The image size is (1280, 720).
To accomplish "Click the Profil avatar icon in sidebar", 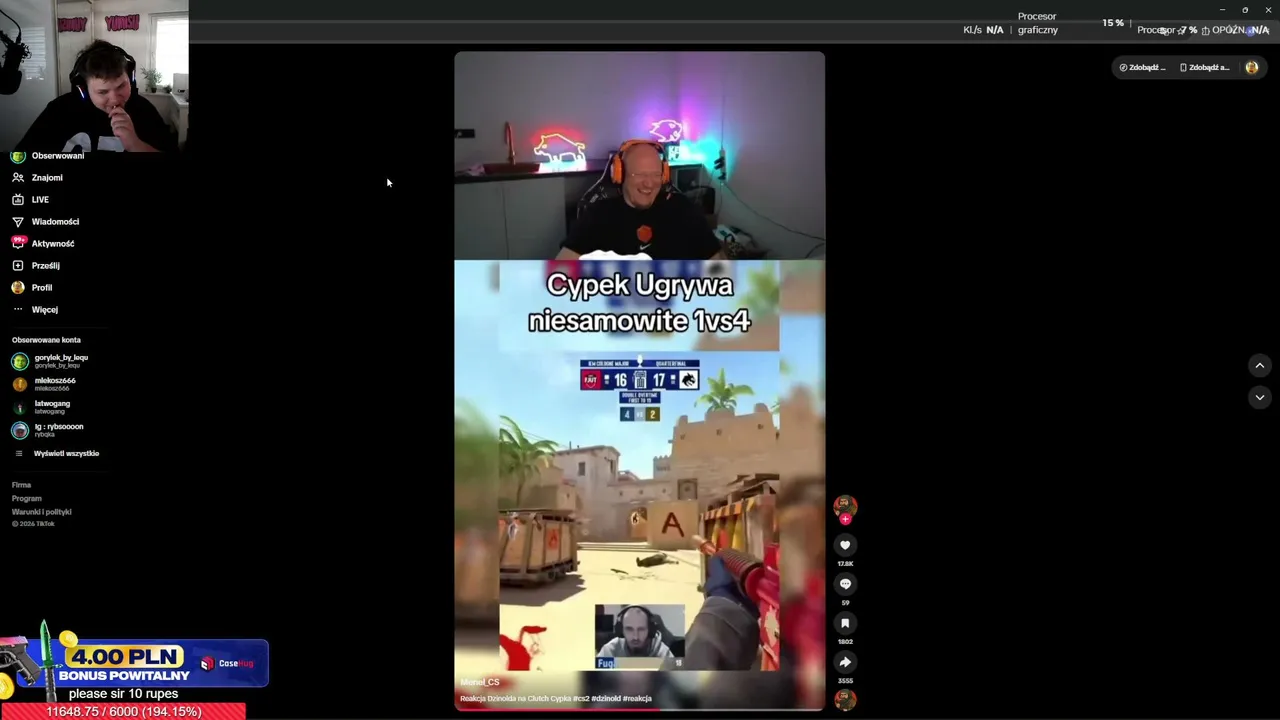I will pyautogui.click(x=18, y=288).
